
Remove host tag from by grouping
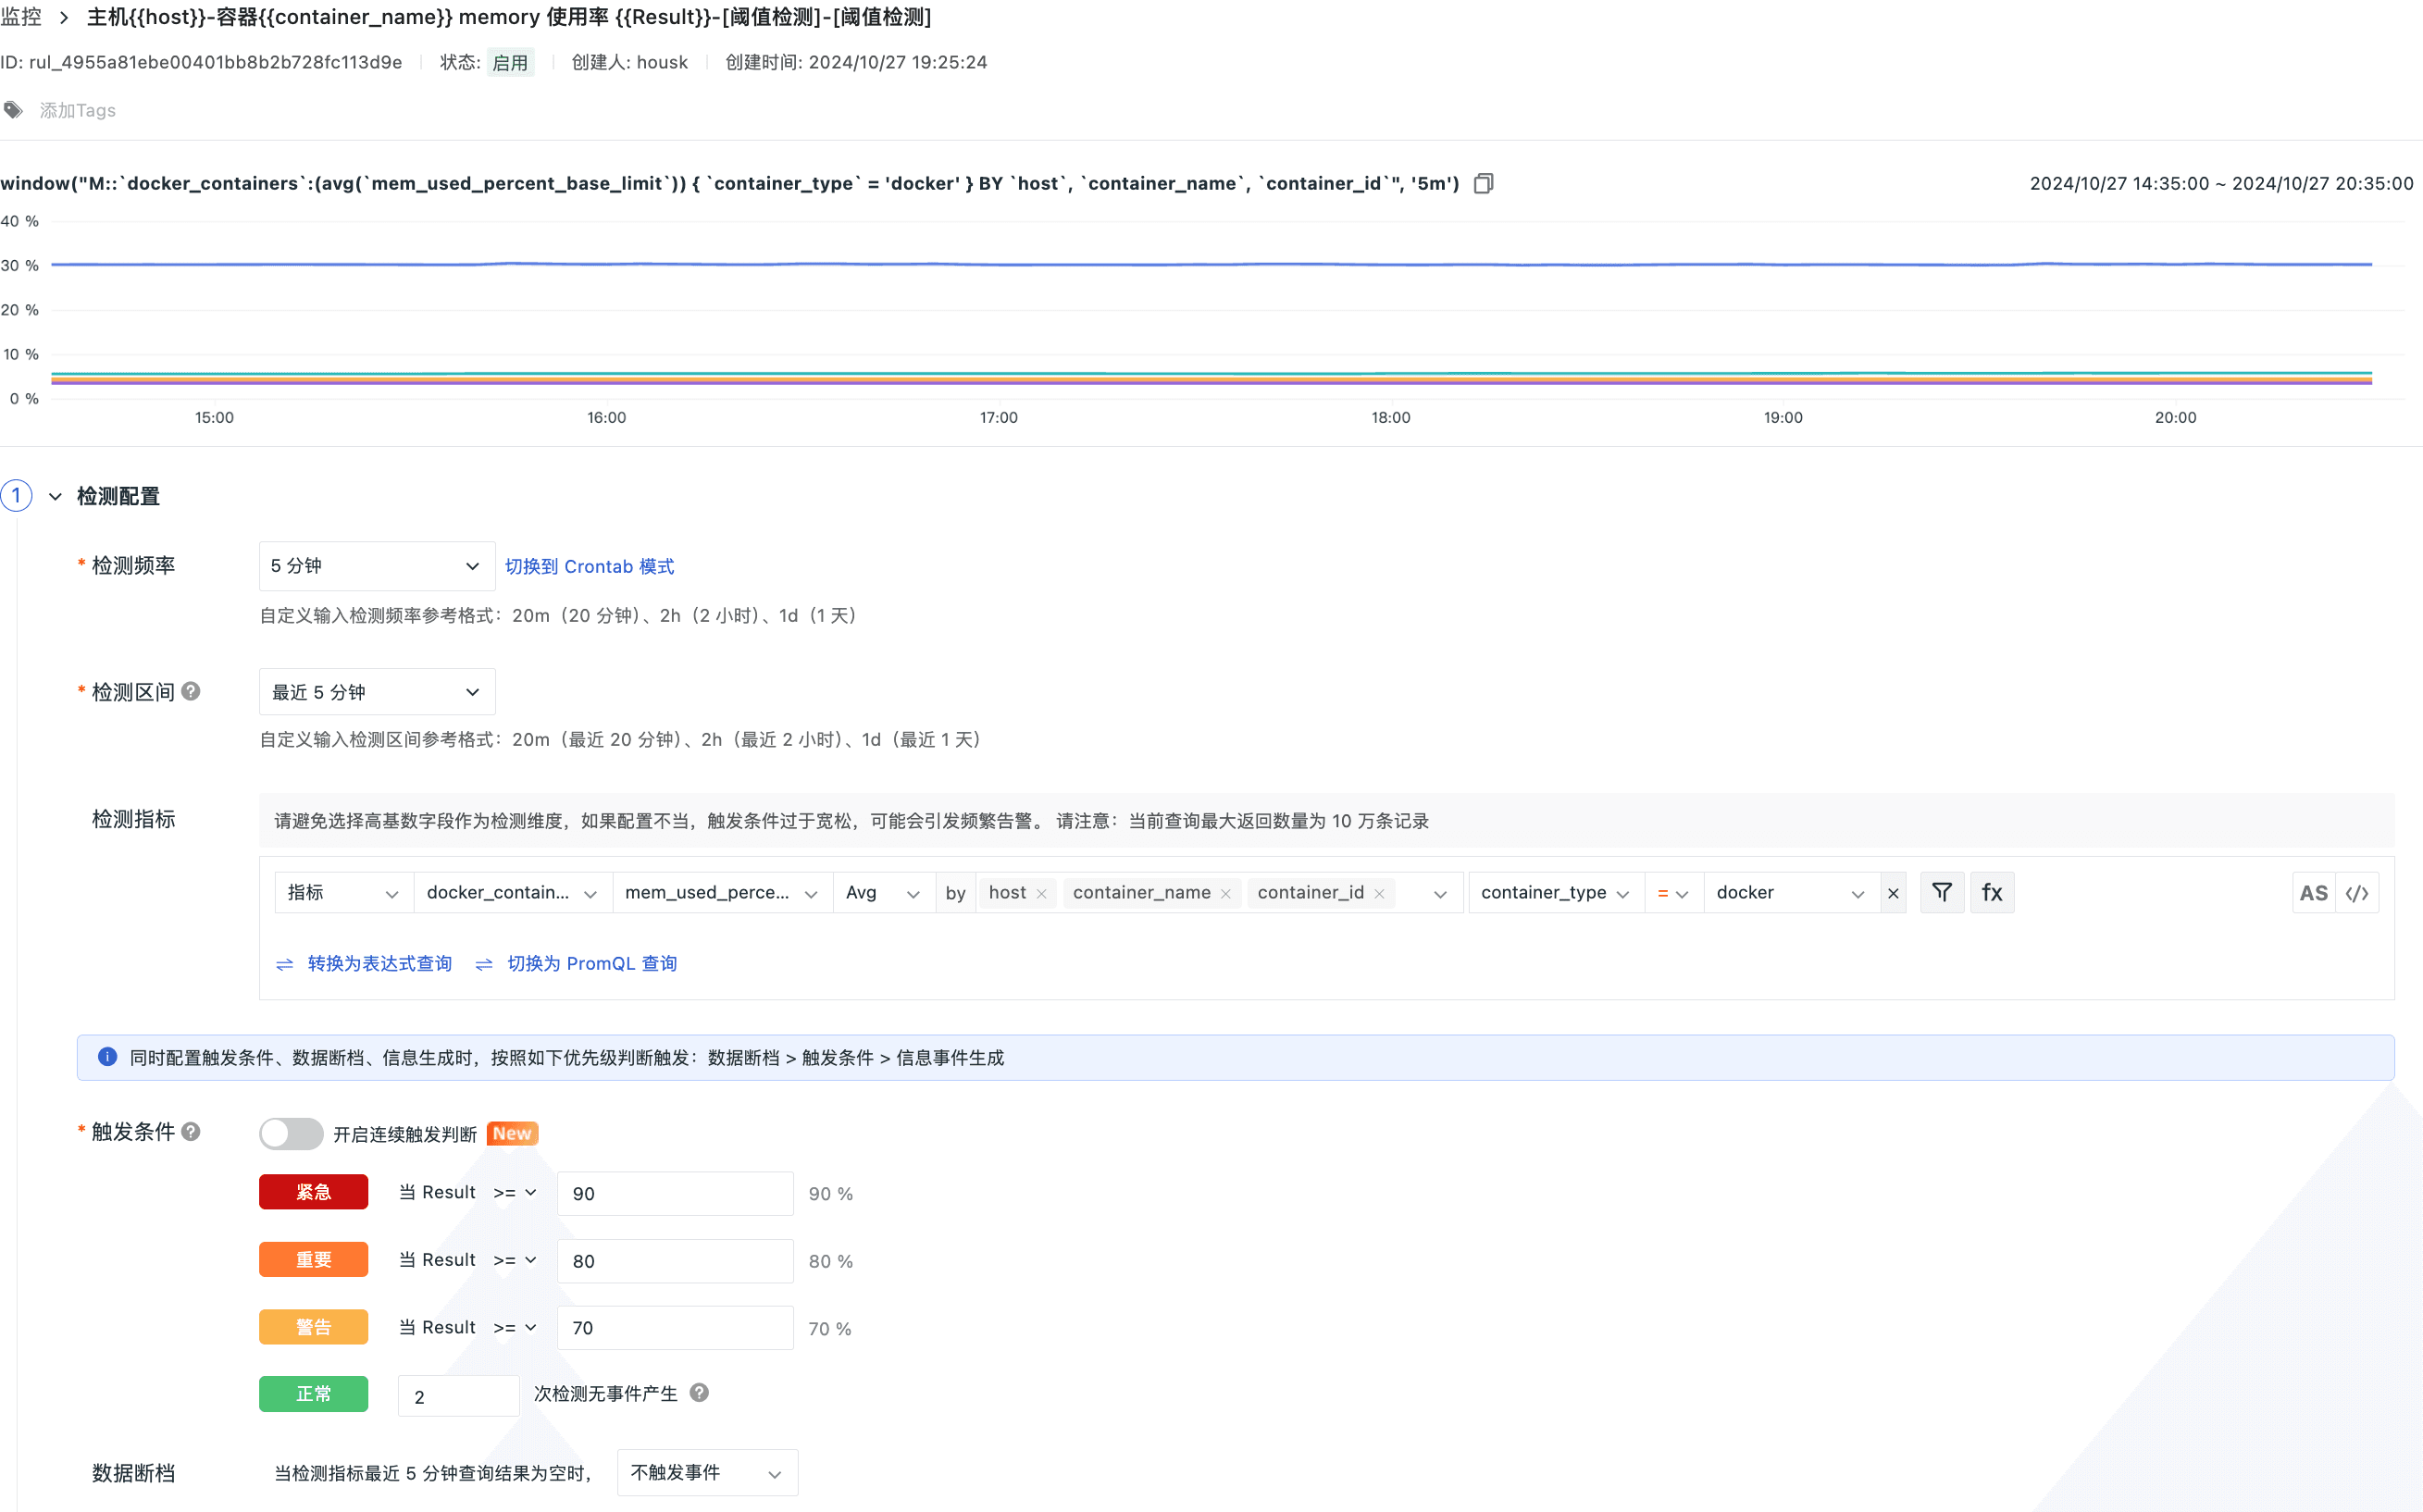coord(1041,894)
